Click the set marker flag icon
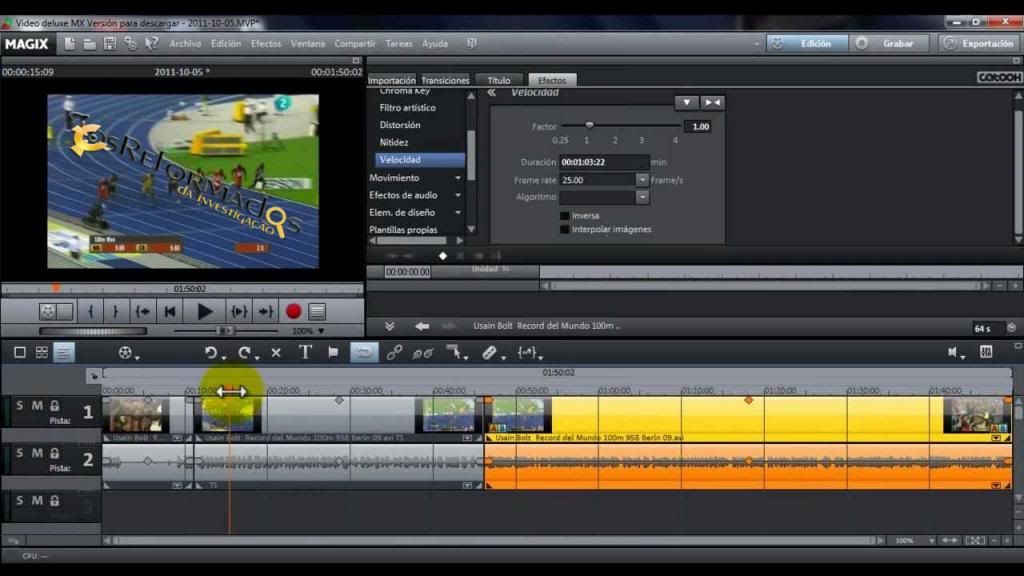Viewport: 1024px width, 576px height. (x=333, y=352)
